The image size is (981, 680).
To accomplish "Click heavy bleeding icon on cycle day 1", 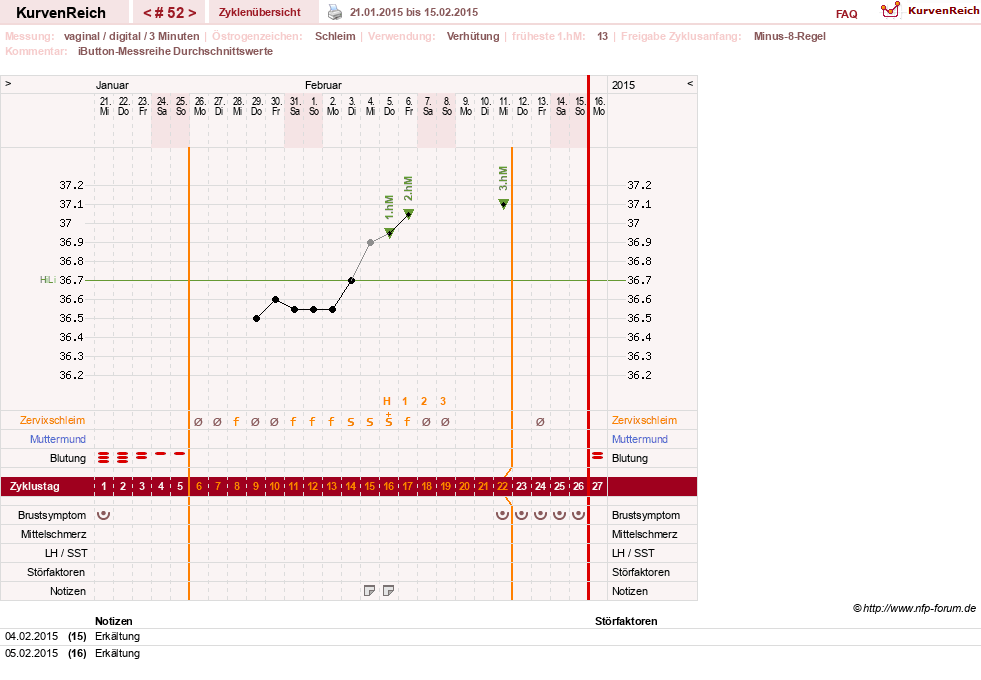I will pos(104,458).
